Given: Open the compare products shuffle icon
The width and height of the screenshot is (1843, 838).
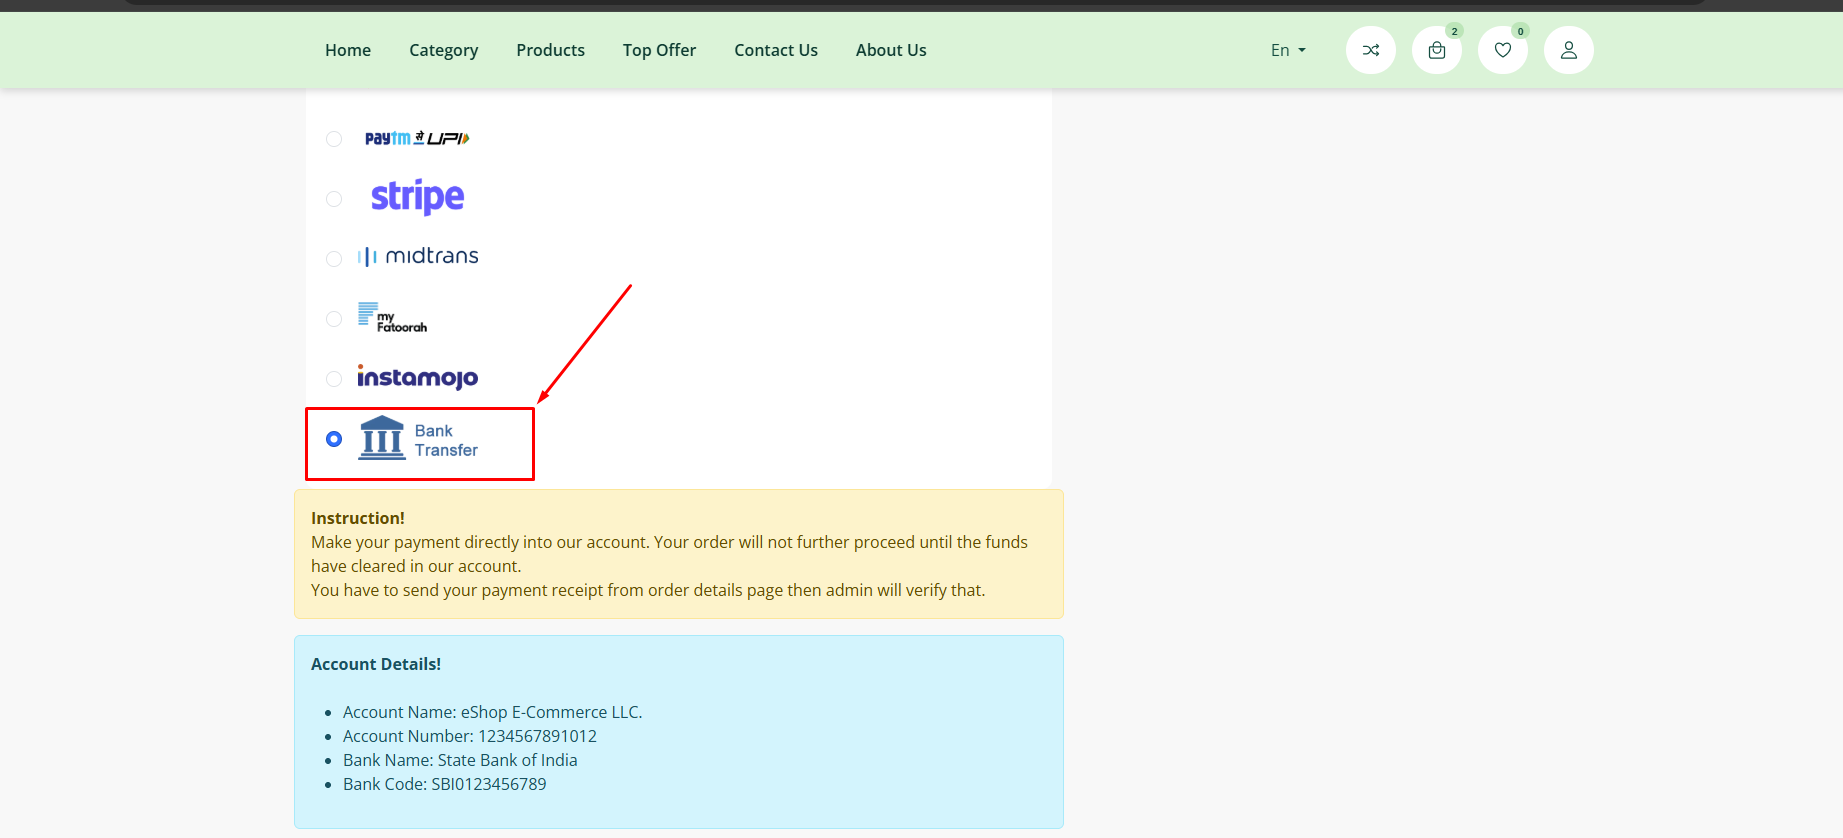Looking at the screenshot, I should [x=1371, y=50].
